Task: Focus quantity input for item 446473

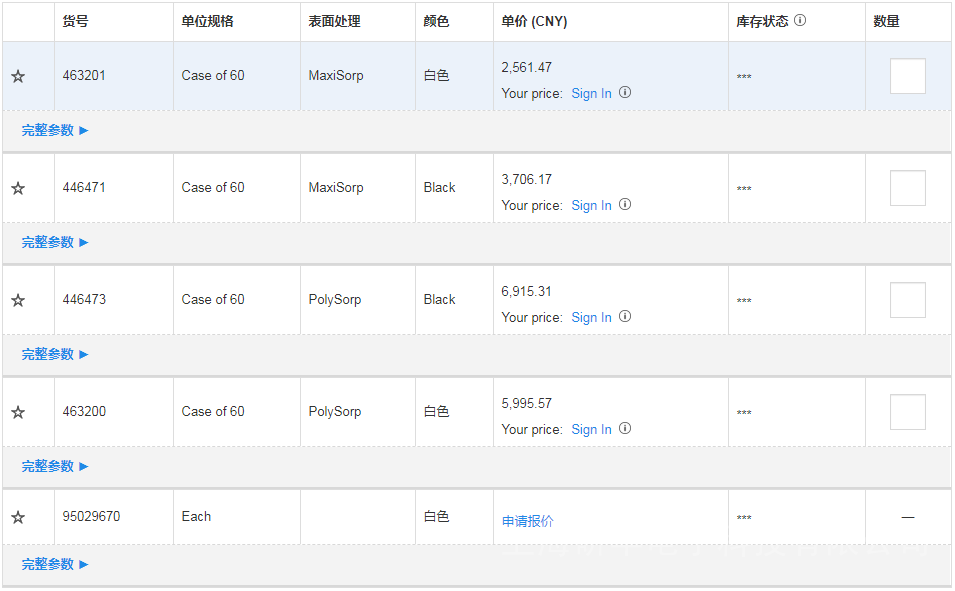Action: 907,300
